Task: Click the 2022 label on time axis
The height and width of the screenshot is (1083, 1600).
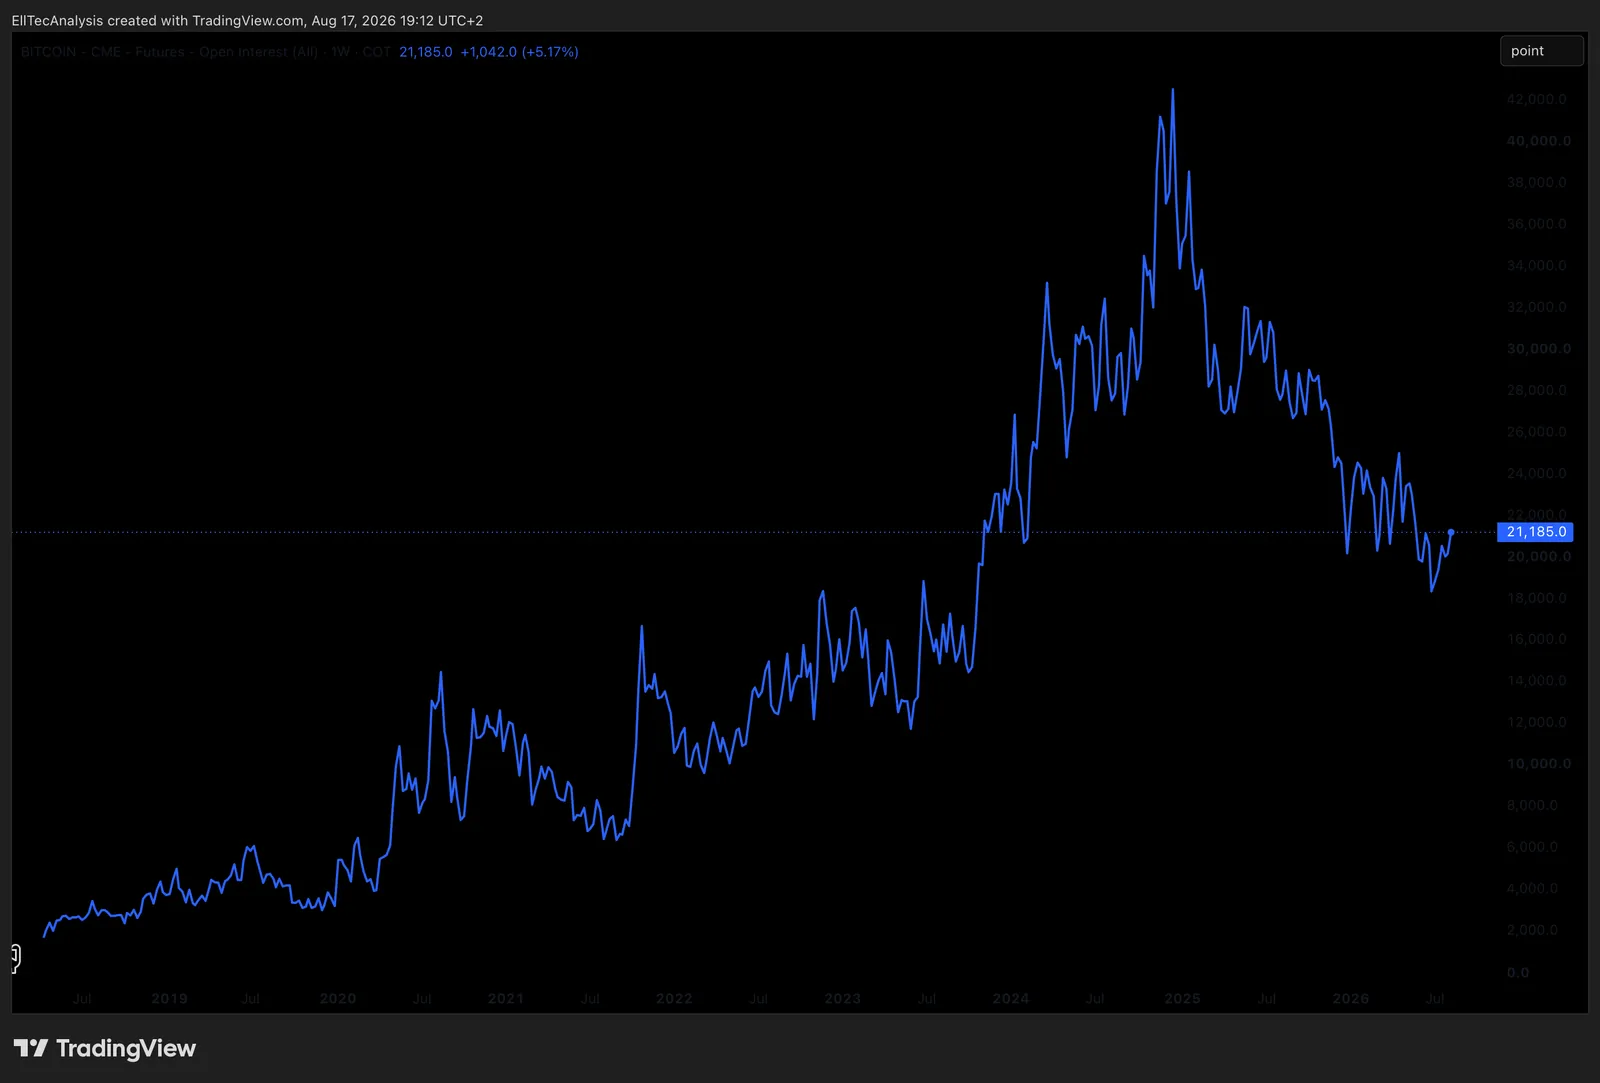Action: 674,998
